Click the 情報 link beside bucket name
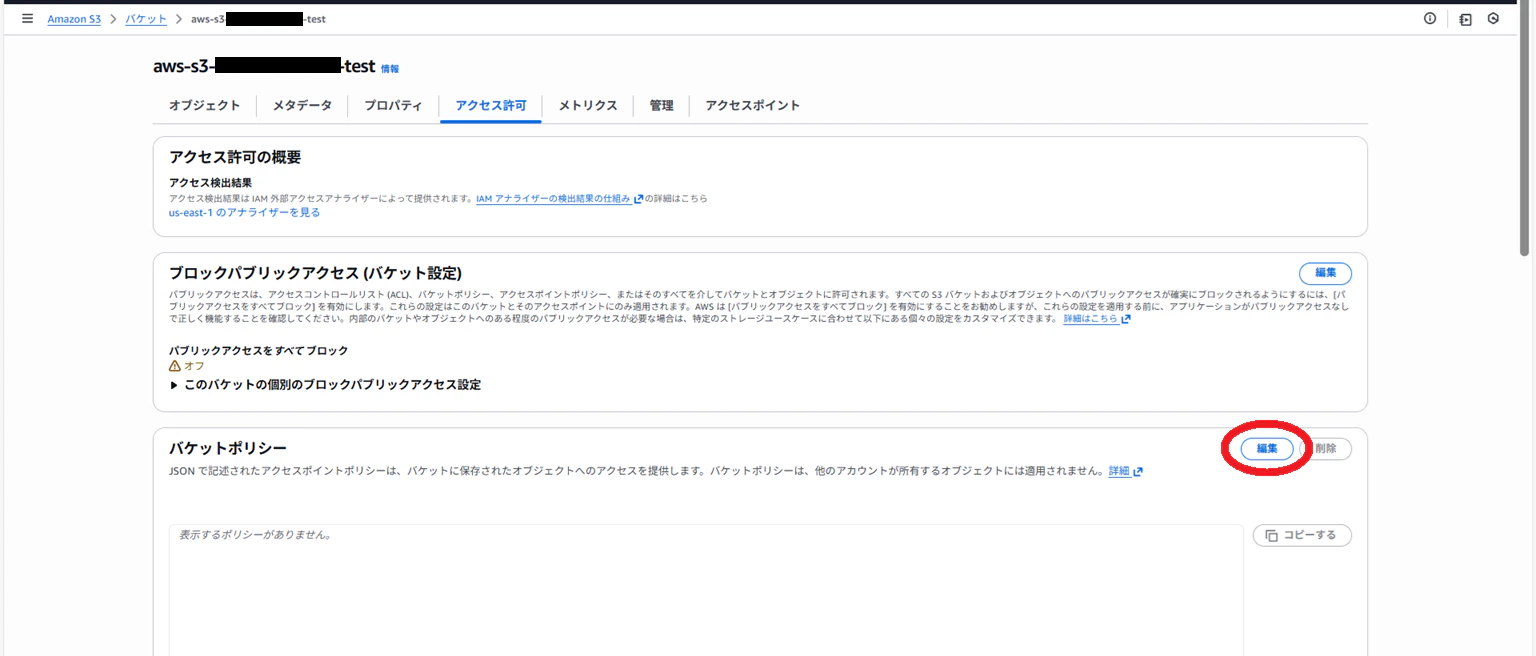This screenshot has width=1536, height=656. [x=390, y=69]
